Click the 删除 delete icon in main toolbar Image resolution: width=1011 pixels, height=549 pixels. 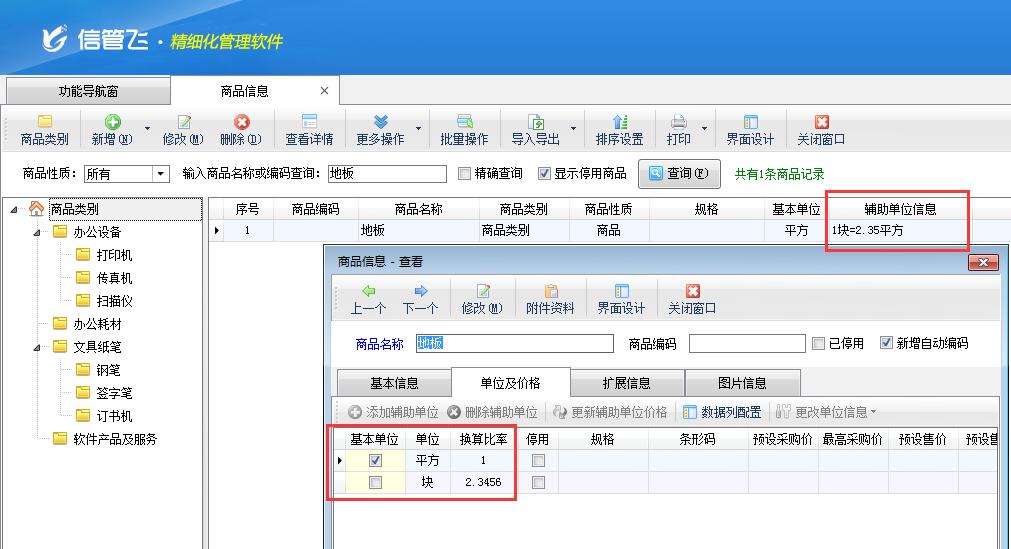[x=240, y=129]
